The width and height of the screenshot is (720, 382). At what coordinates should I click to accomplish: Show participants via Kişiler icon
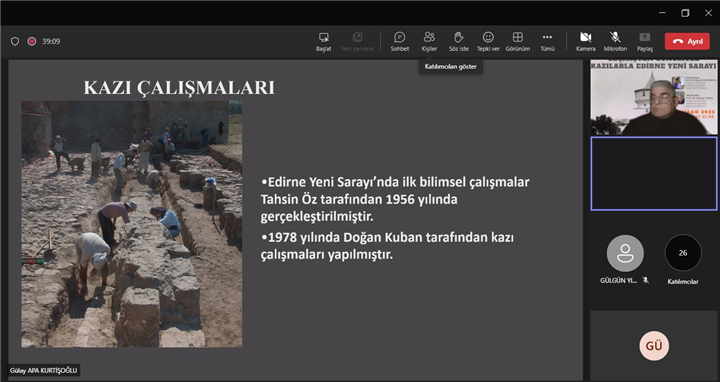point(429,41)
